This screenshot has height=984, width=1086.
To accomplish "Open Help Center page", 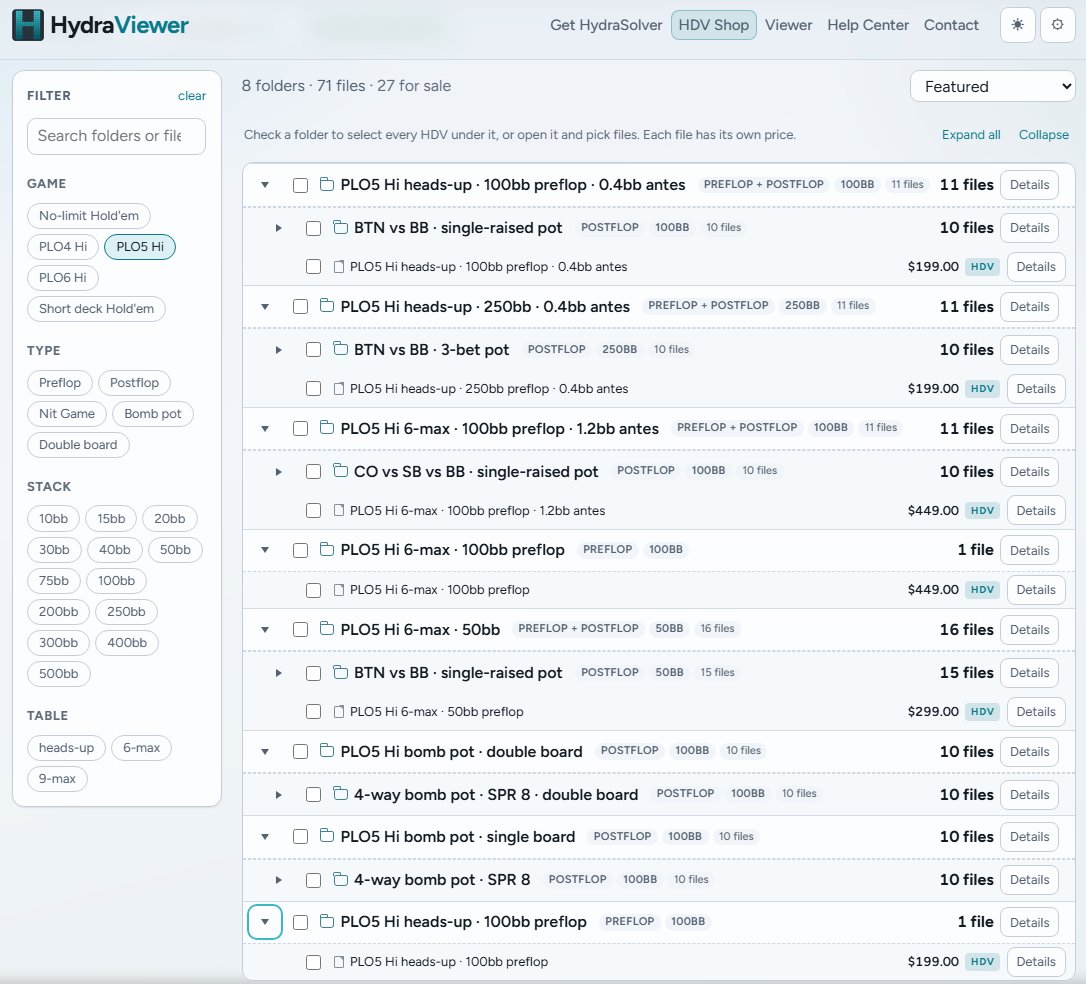I will click(868, 25).
